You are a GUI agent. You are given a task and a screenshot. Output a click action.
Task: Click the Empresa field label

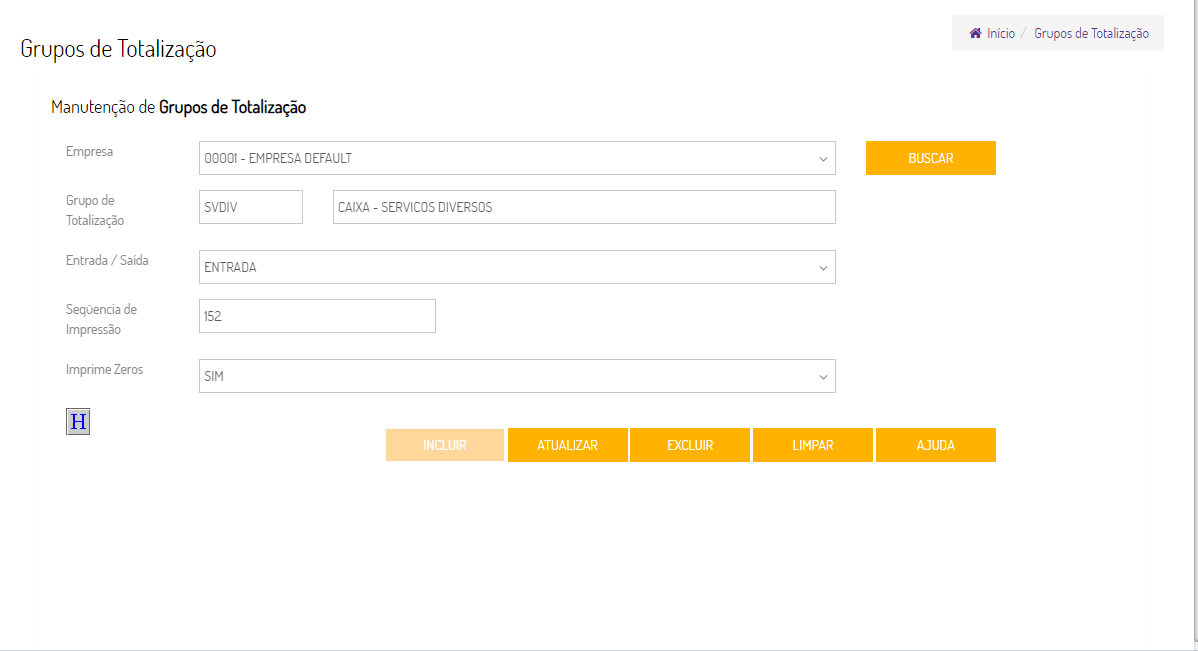point(90,152)
